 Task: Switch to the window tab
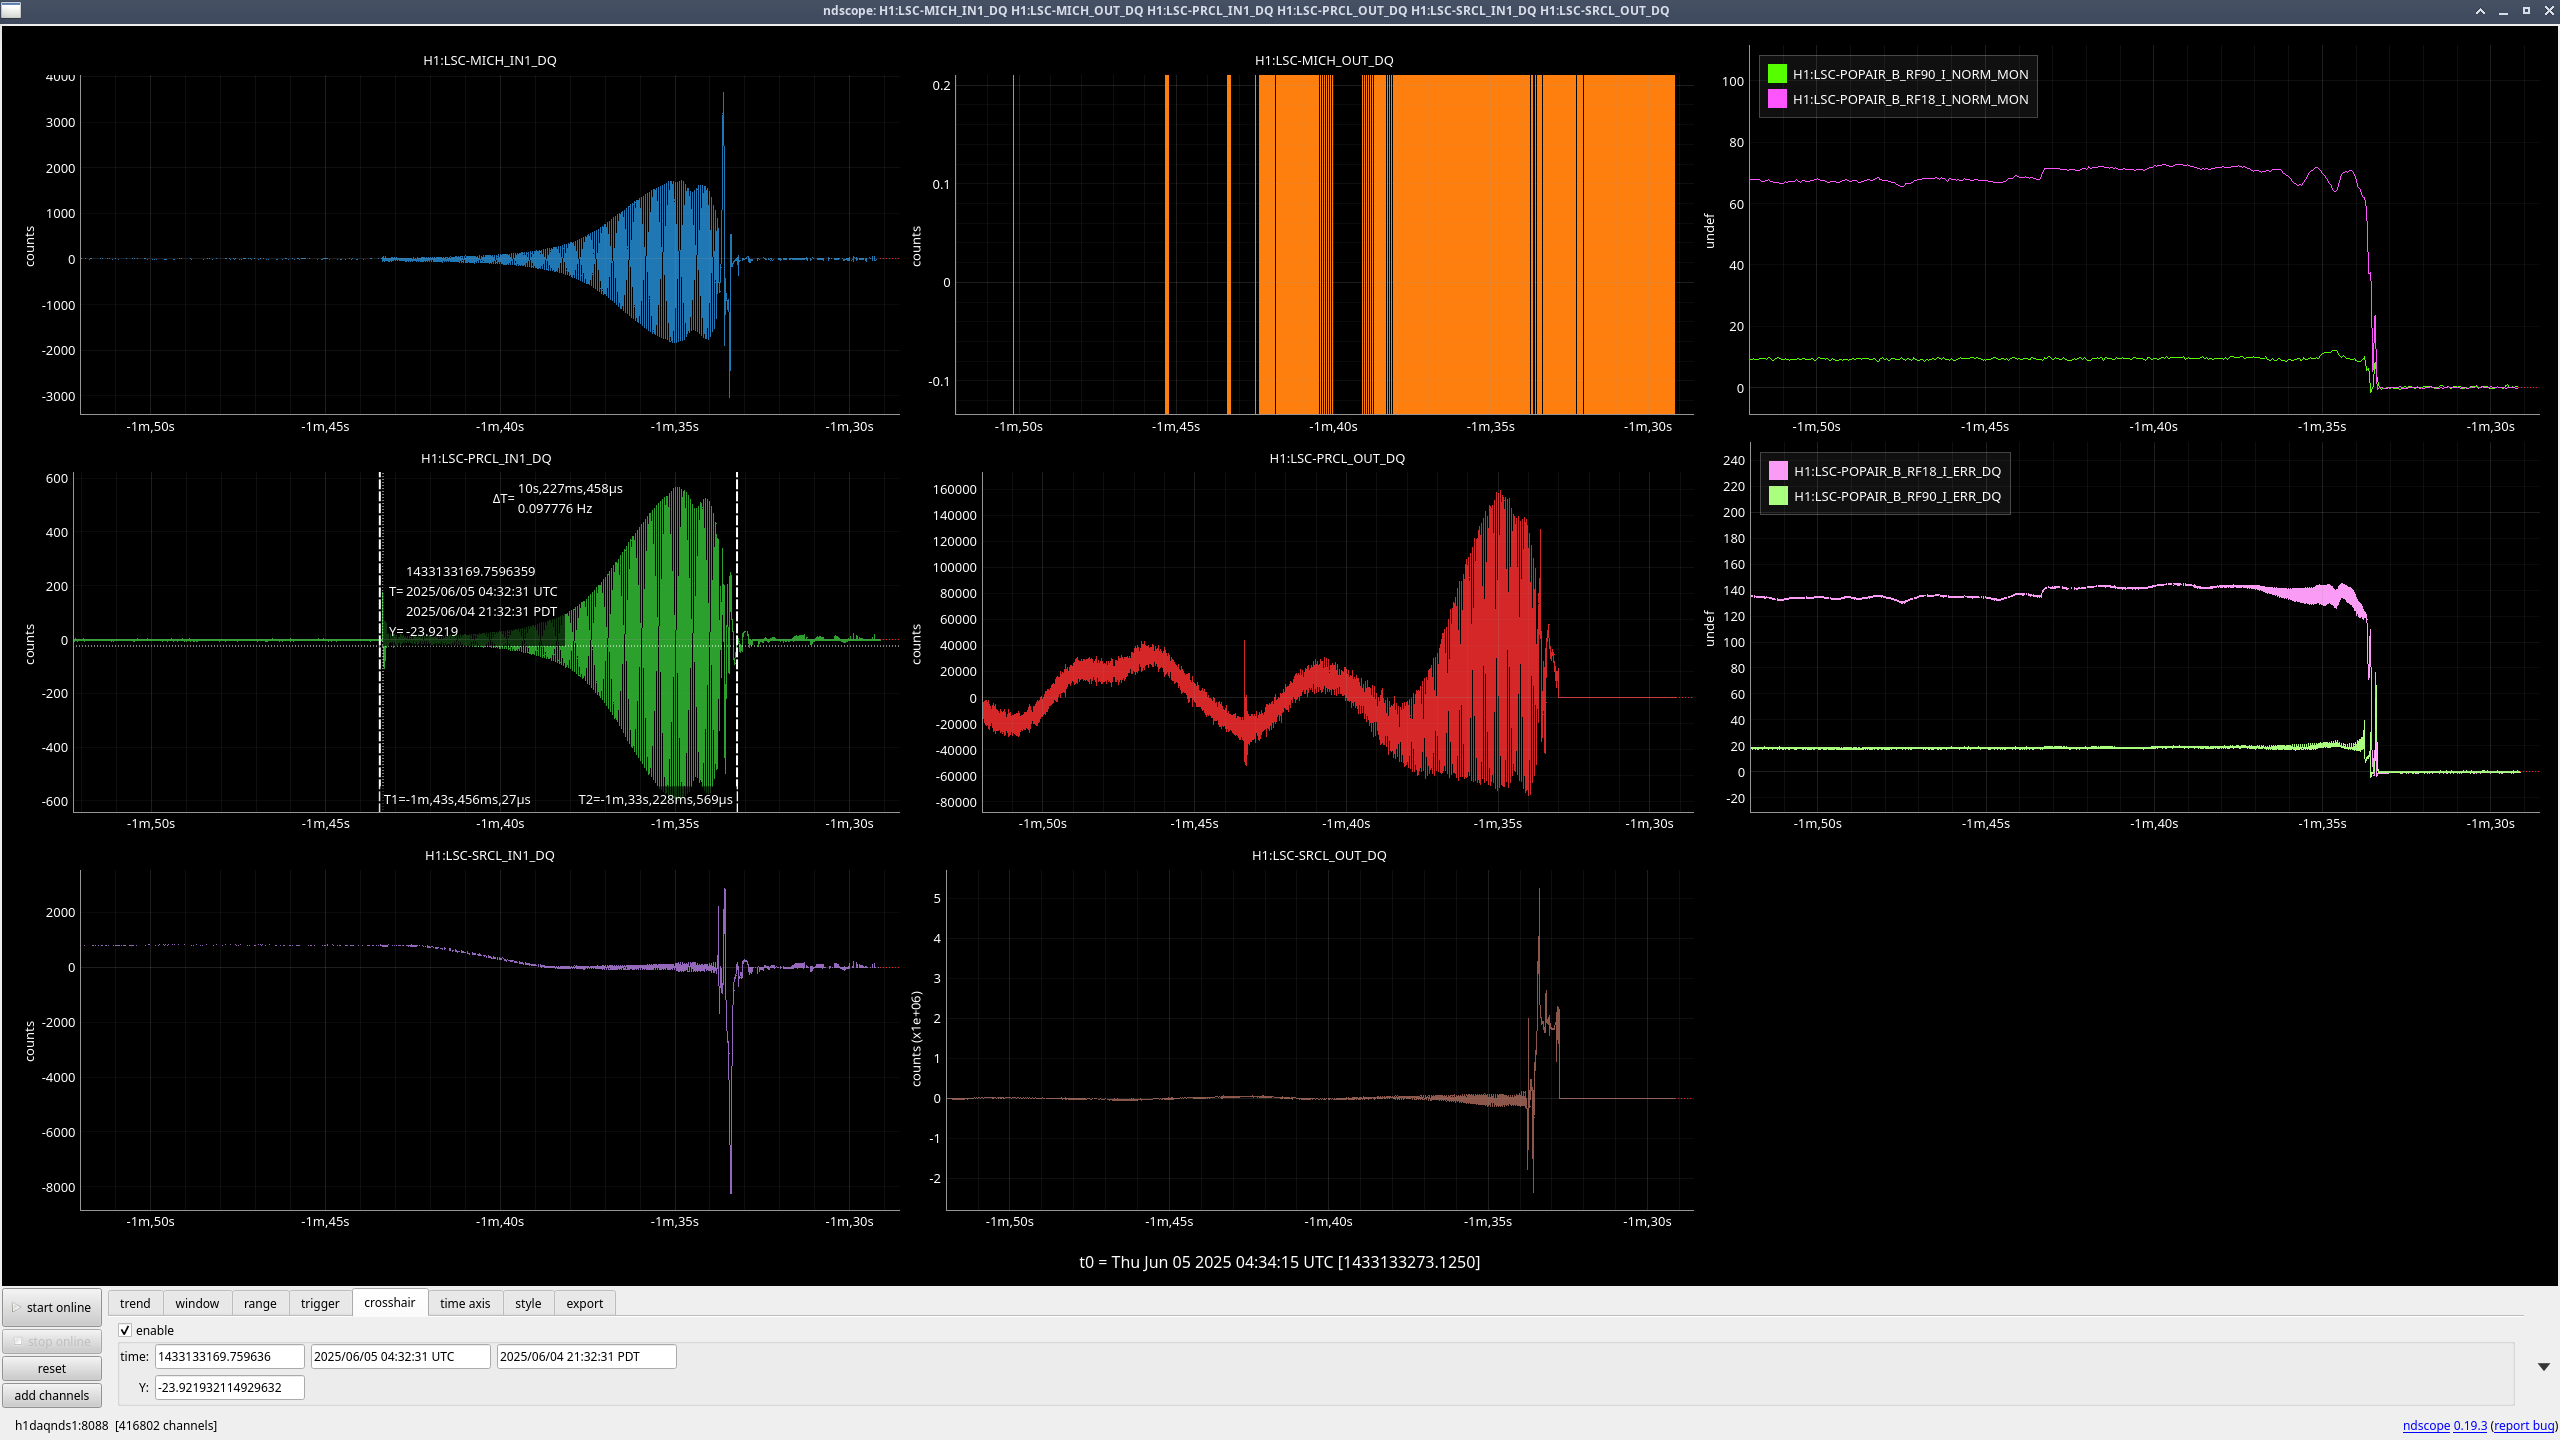coord(197,1303)
